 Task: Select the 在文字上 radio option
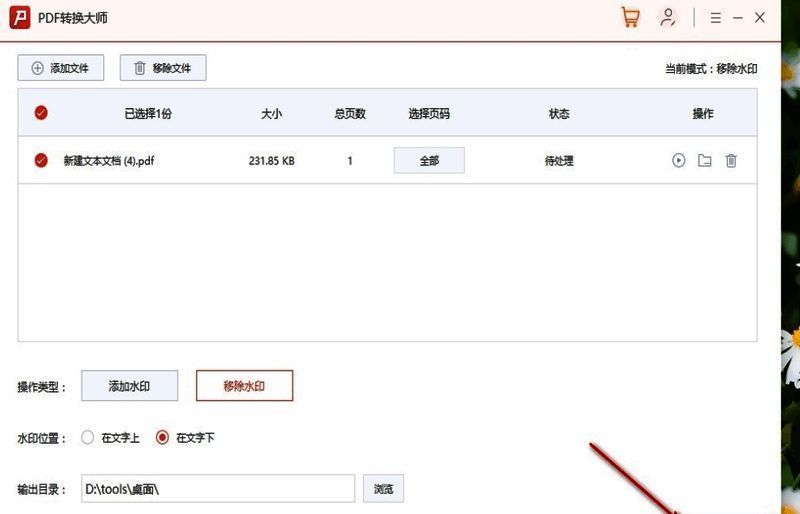coord(88,437)
